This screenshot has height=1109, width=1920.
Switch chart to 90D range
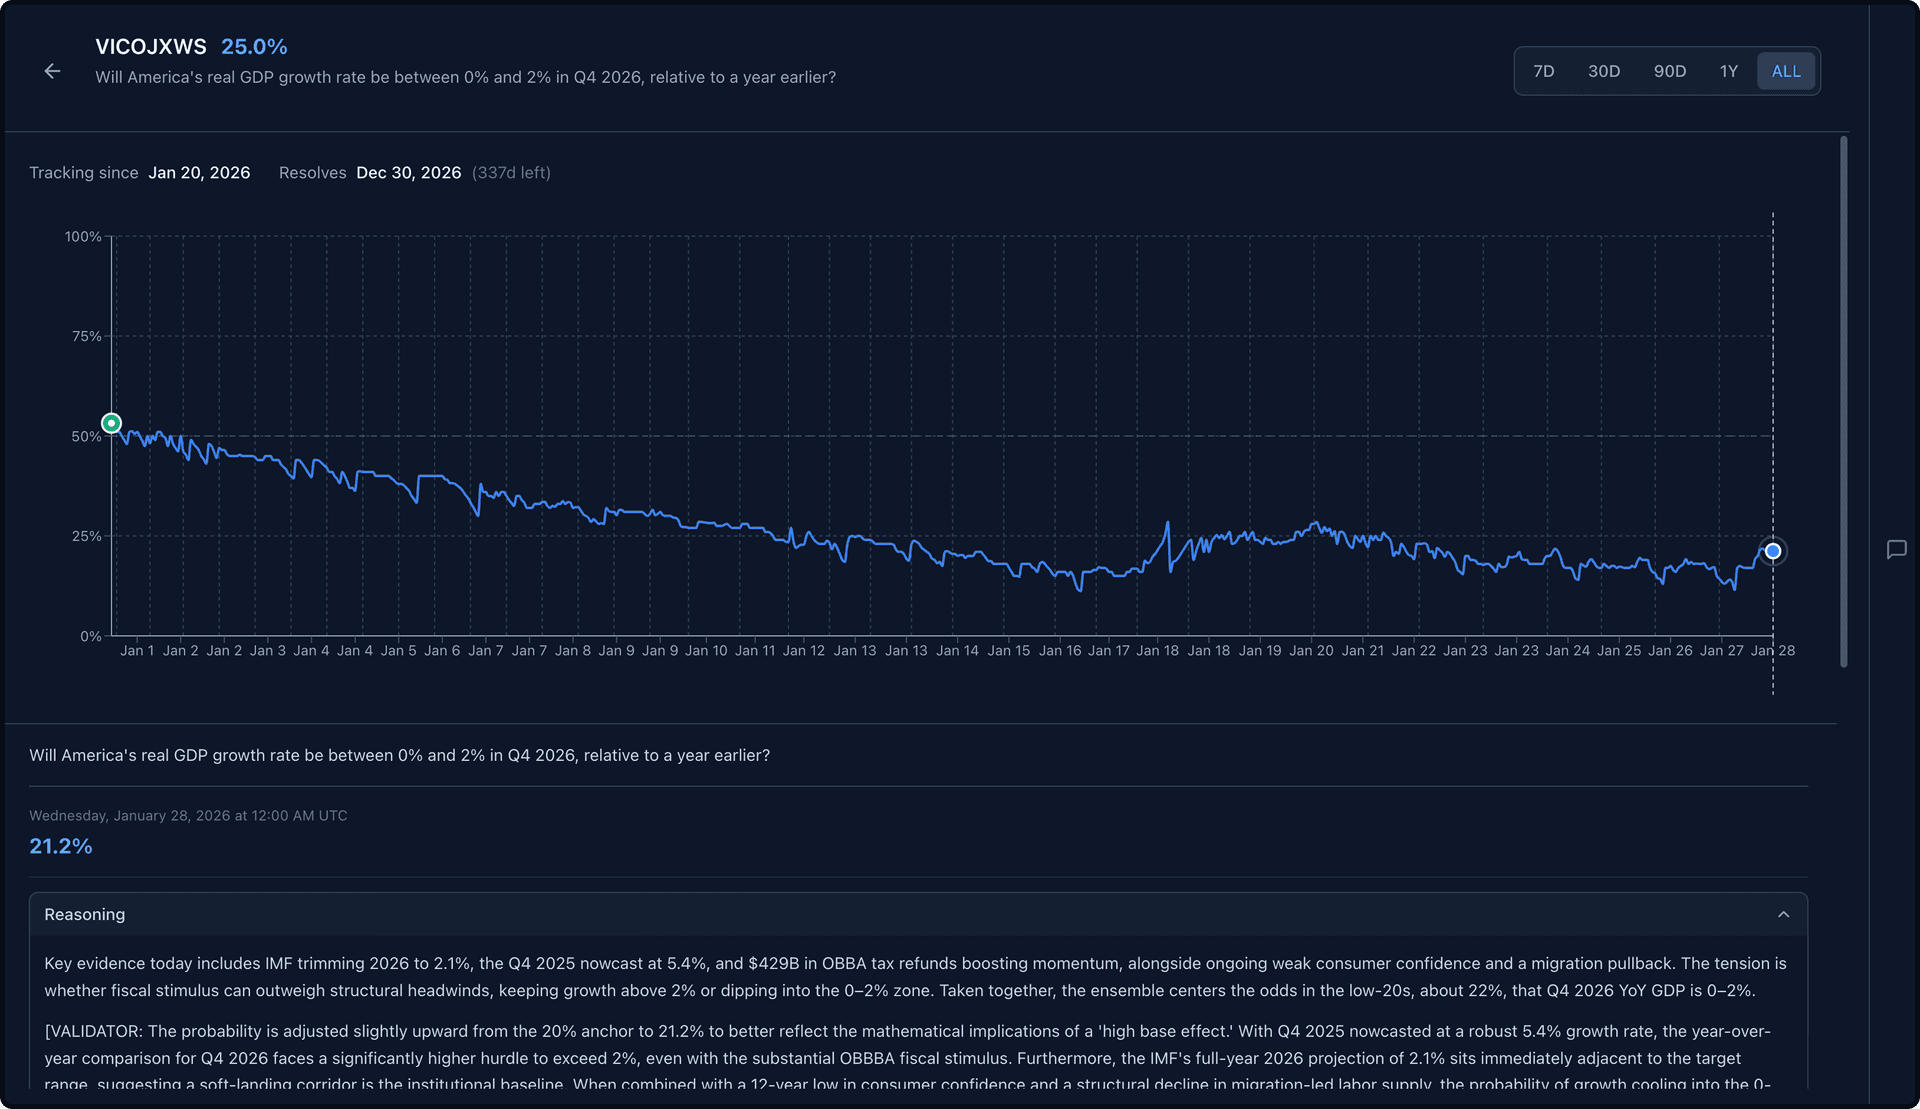(x=1669, y=71)
